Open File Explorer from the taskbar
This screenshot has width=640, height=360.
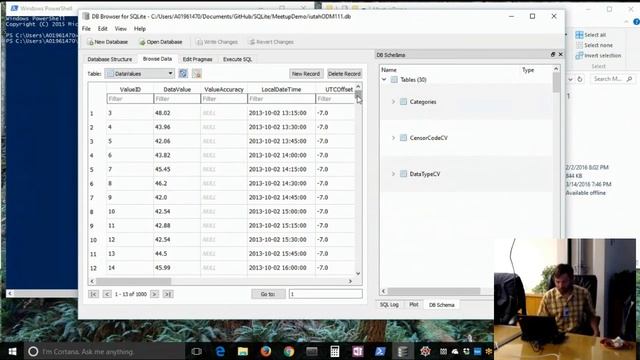(x=243, y=351)
